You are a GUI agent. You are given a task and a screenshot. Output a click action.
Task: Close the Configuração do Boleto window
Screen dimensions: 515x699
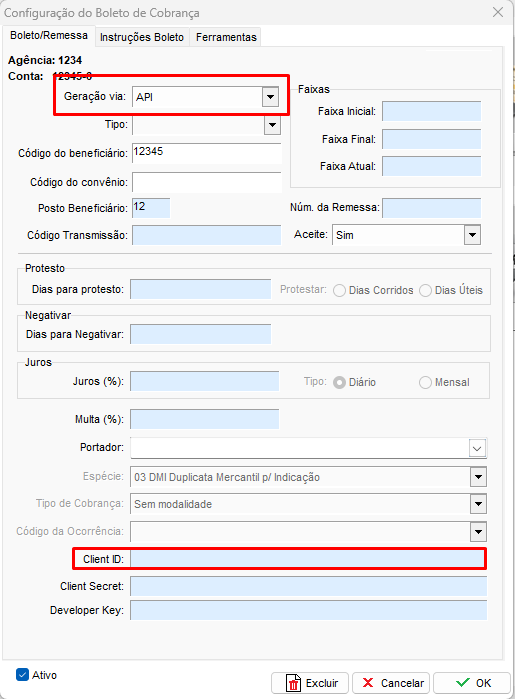pyautogui.click(x=498, y=12)
